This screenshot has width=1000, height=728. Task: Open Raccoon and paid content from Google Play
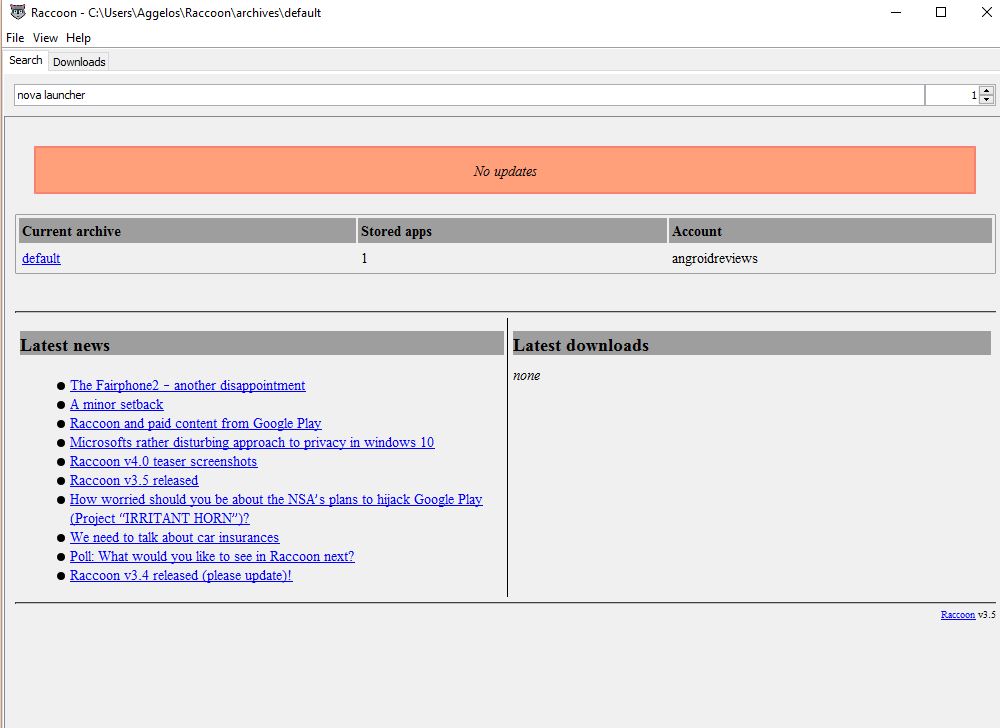196,423
